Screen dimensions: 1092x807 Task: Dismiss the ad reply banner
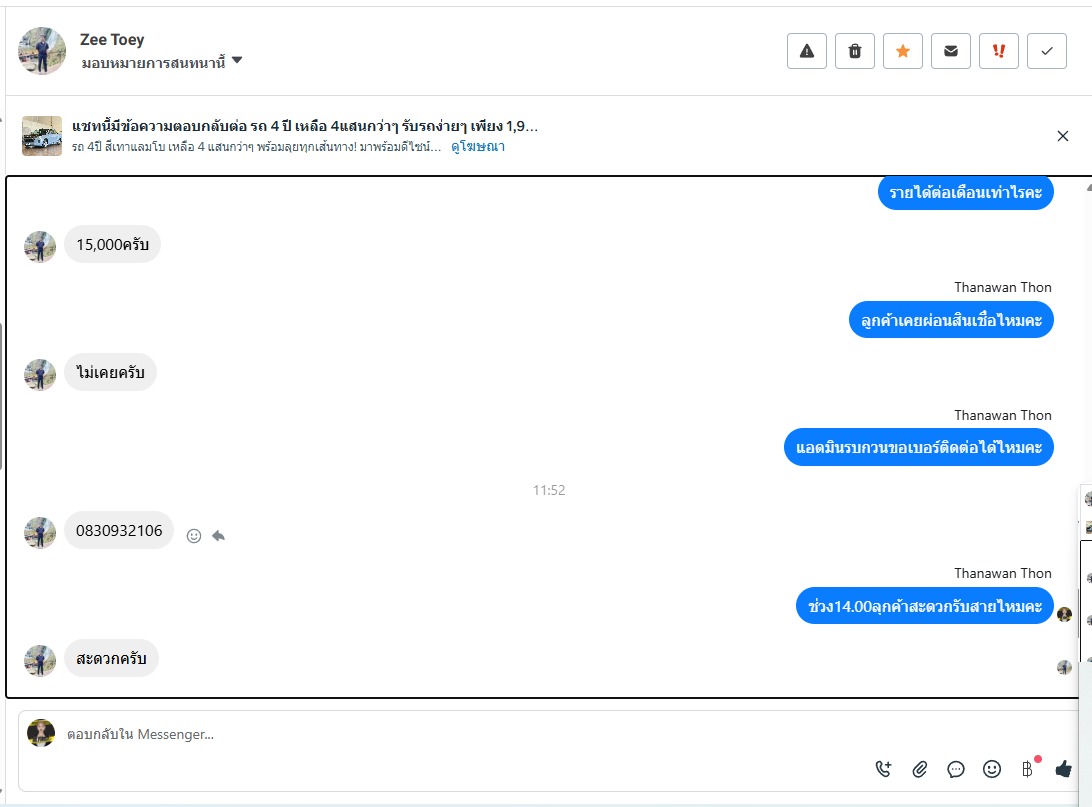click(1063, 136)
